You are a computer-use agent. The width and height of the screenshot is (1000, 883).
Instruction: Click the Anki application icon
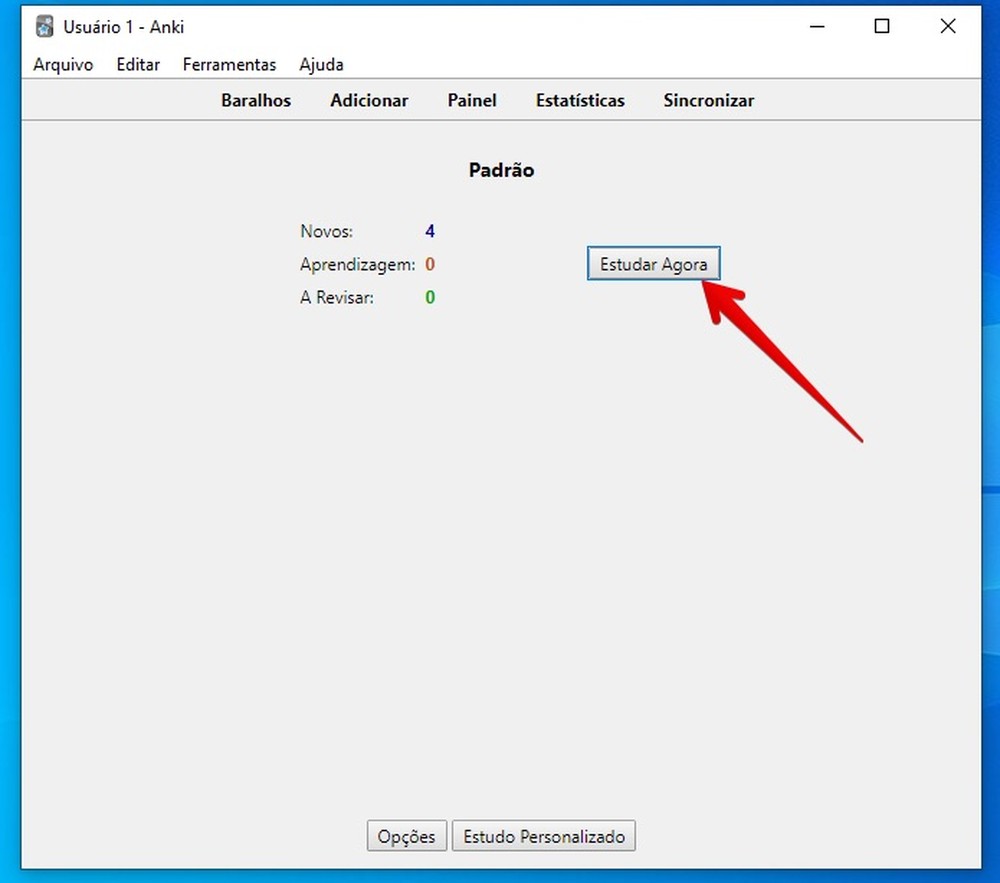(x=43, y=26)
